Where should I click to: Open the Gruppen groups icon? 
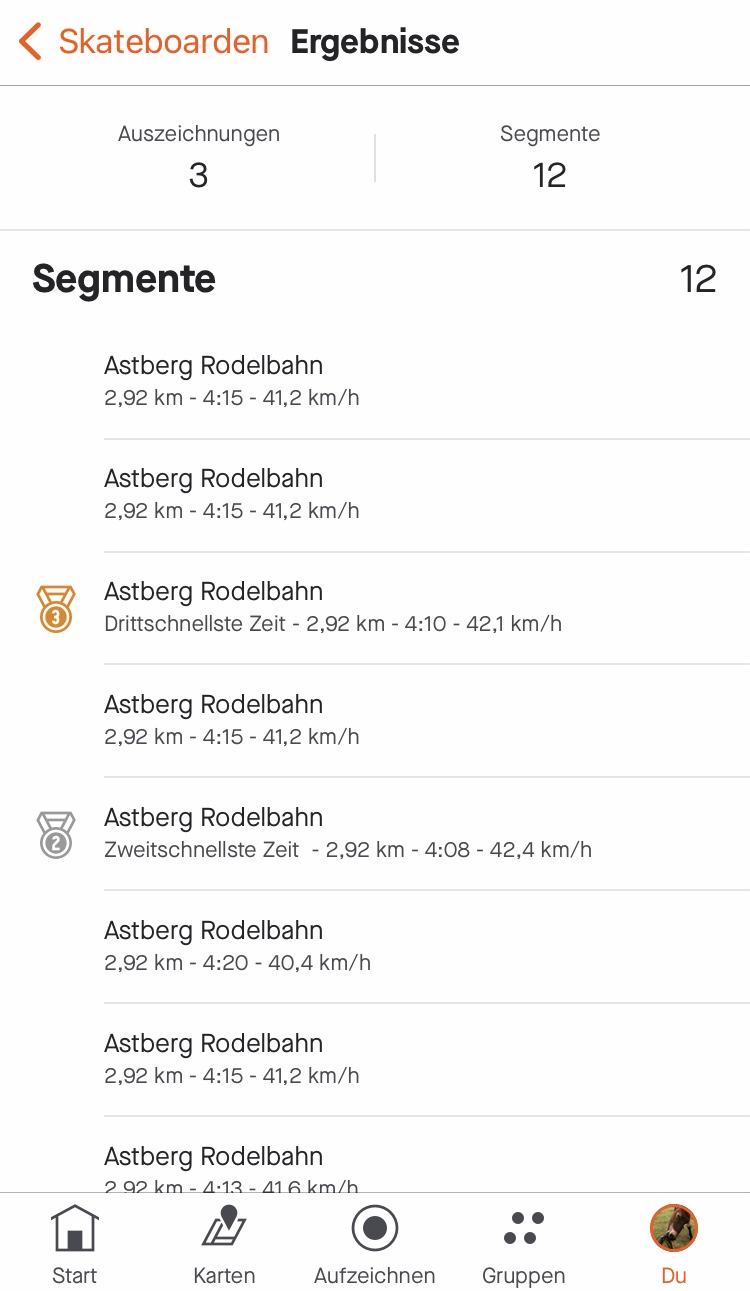coord(524,1228)
